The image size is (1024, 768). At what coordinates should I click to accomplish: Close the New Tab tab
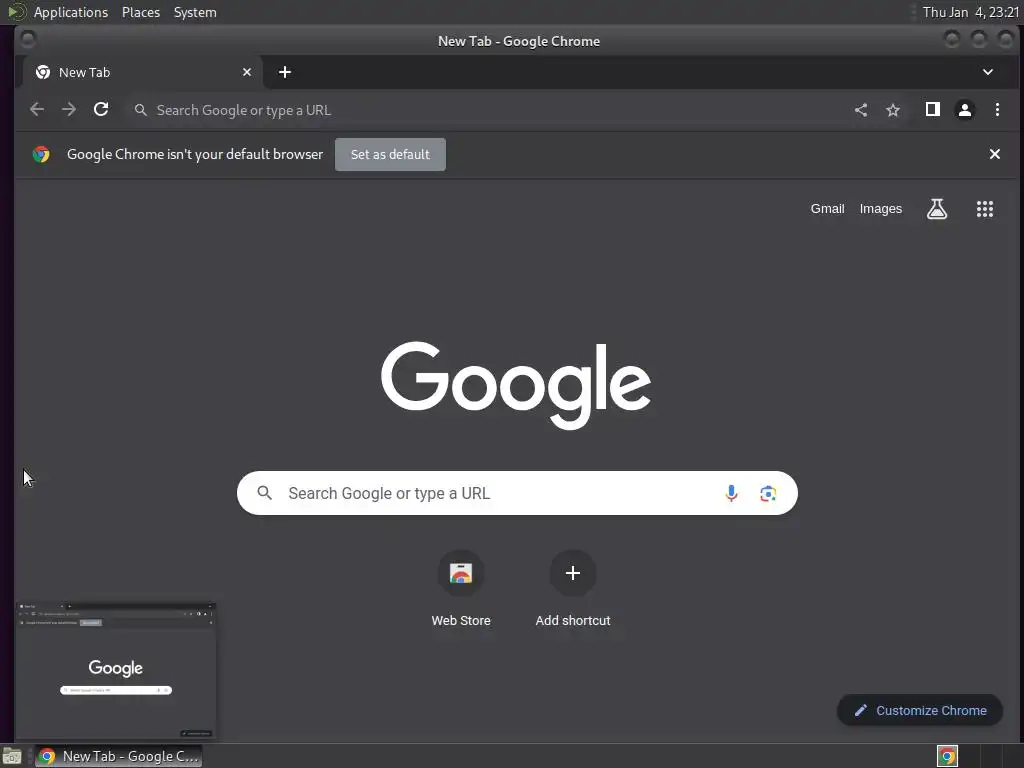247,72
